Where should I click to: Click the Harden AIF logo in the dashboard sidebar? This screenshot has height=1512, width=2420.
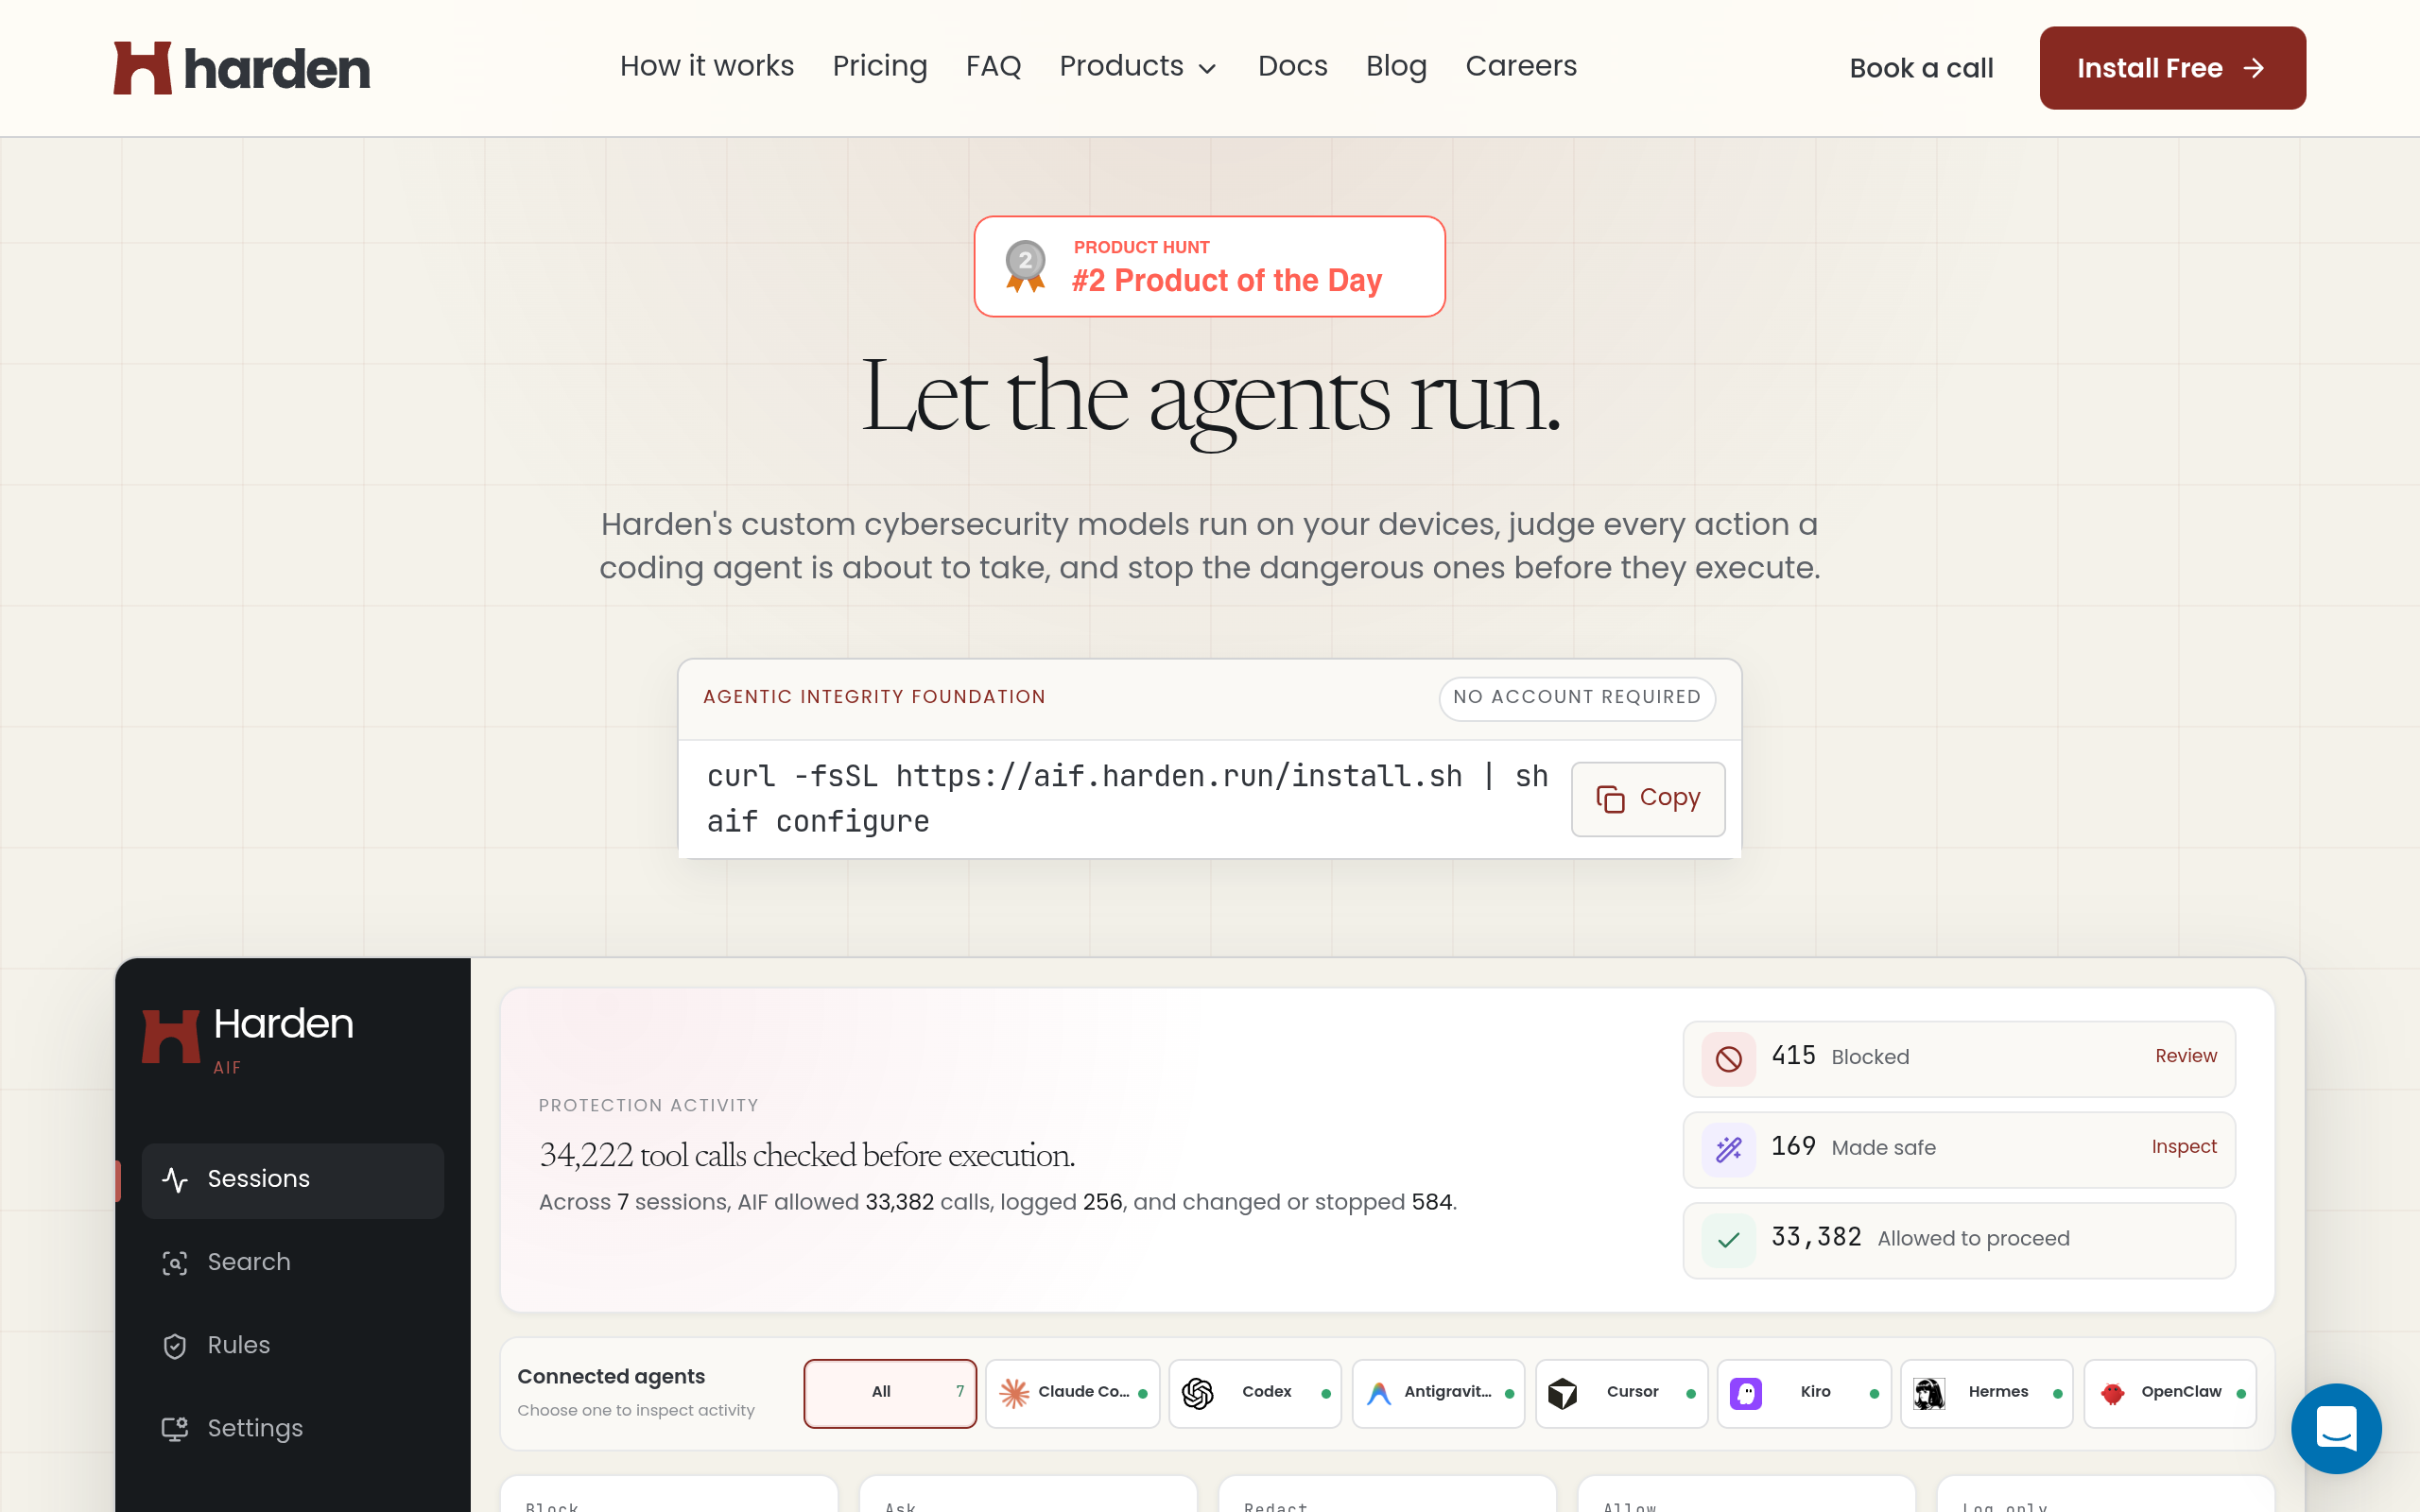(x=248, y=1038)
